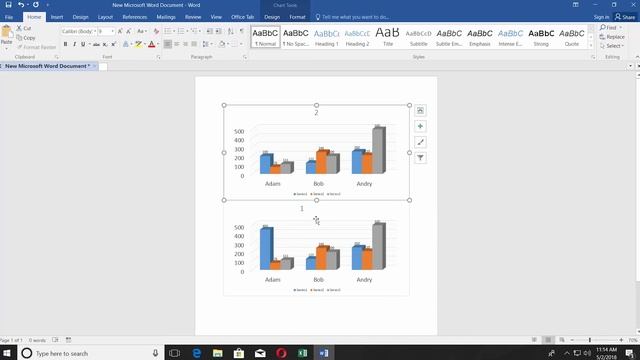Click the Chart Elements plus button
The width and height of the screenshot is (640, 360).
click(x=420, y=127)
